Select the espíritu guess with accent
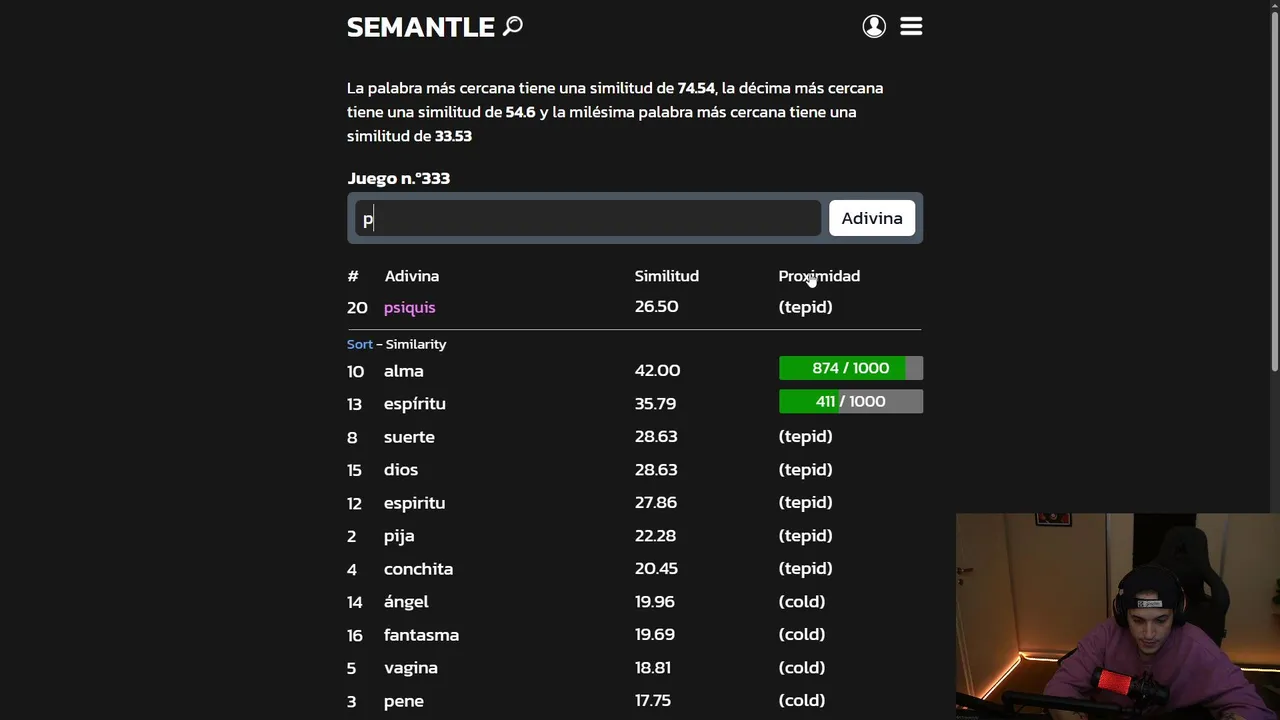Viewport: 1280px width, 720px height. pos(414,404)
